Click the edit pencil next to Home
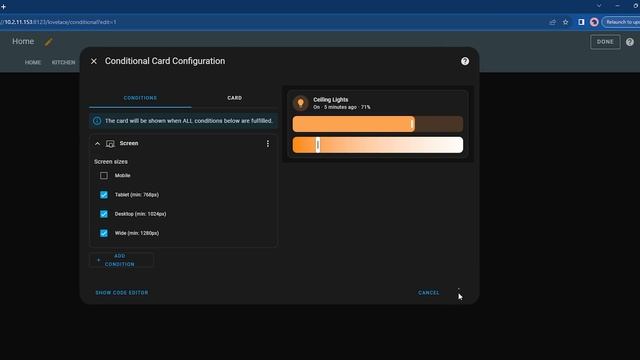Screen dimensions: 640x360 tap(49, 42)
